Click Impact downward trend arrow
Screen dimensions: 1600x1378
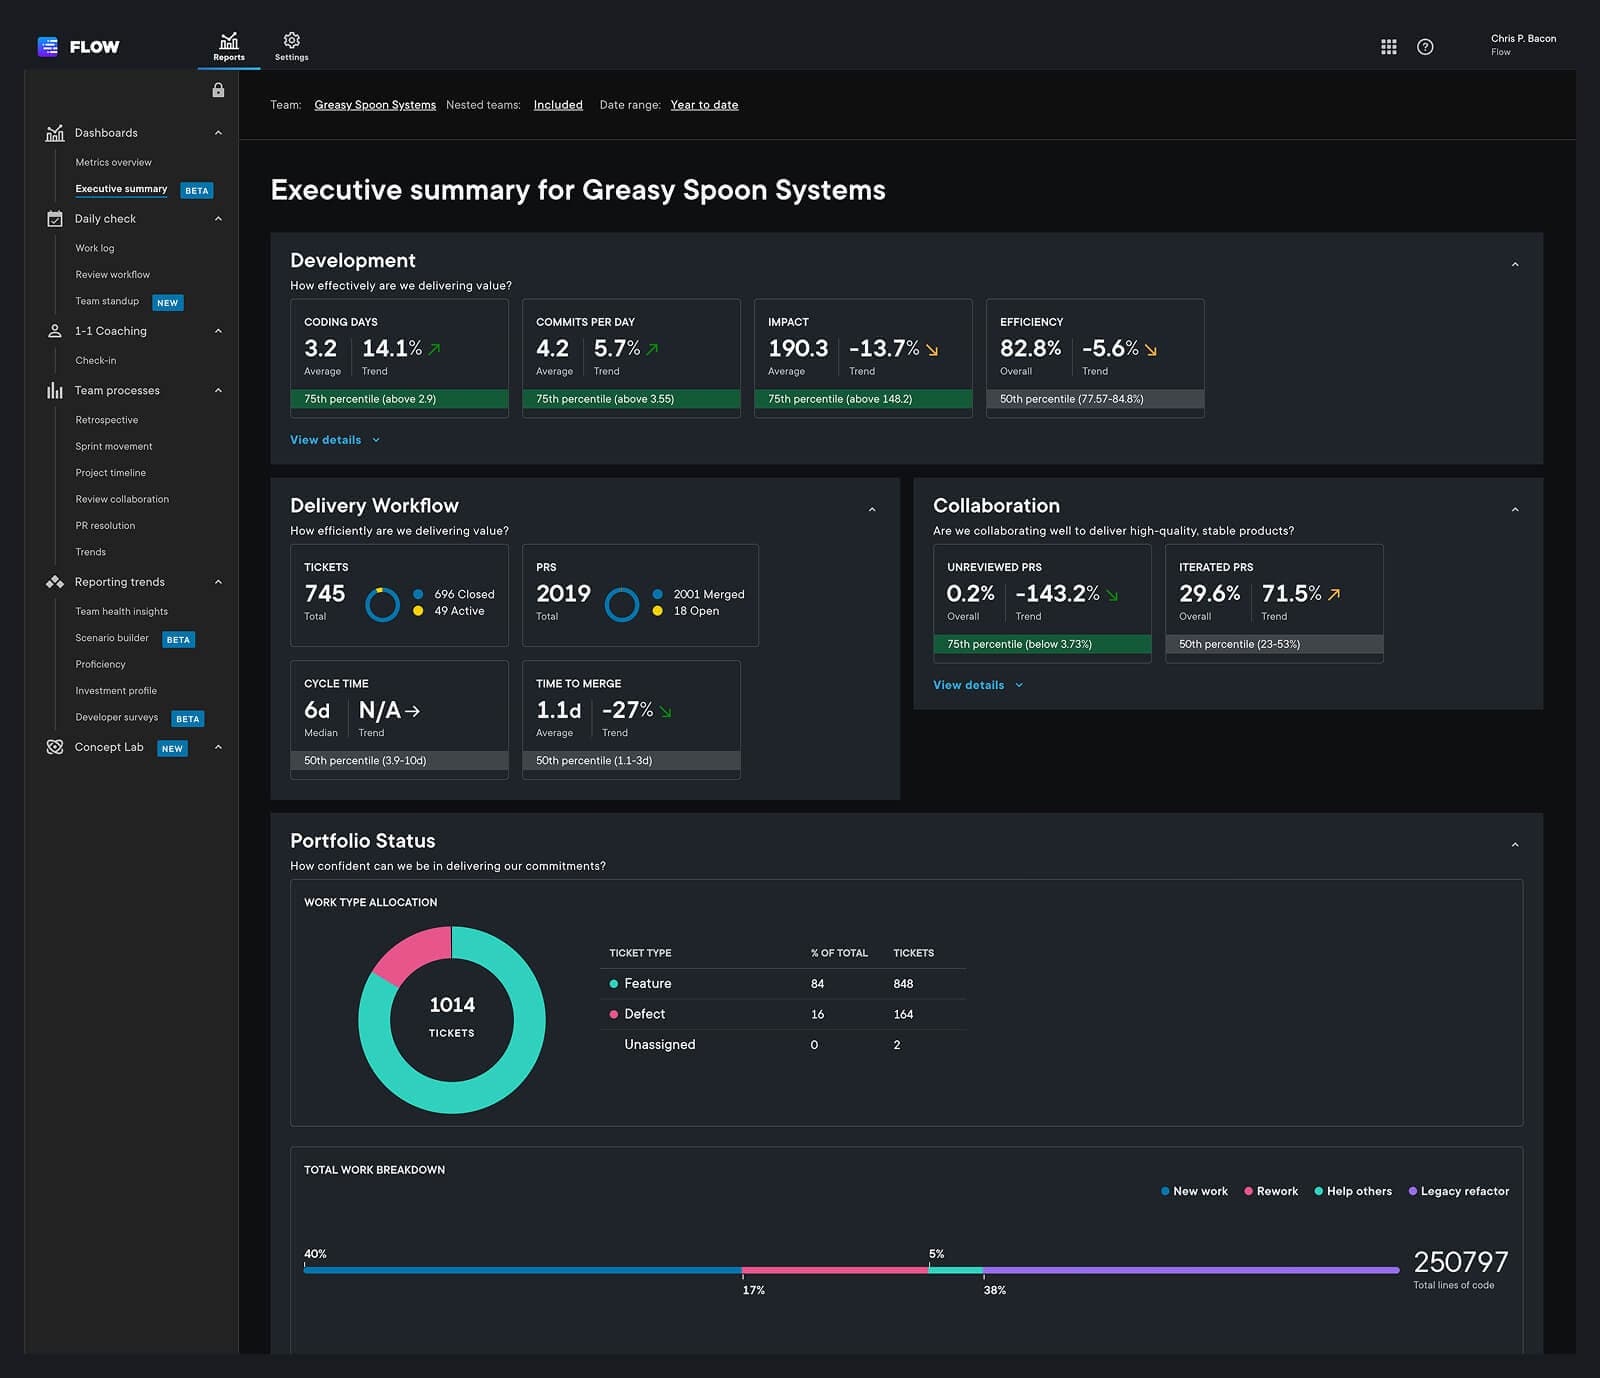(x=932, y=350)
